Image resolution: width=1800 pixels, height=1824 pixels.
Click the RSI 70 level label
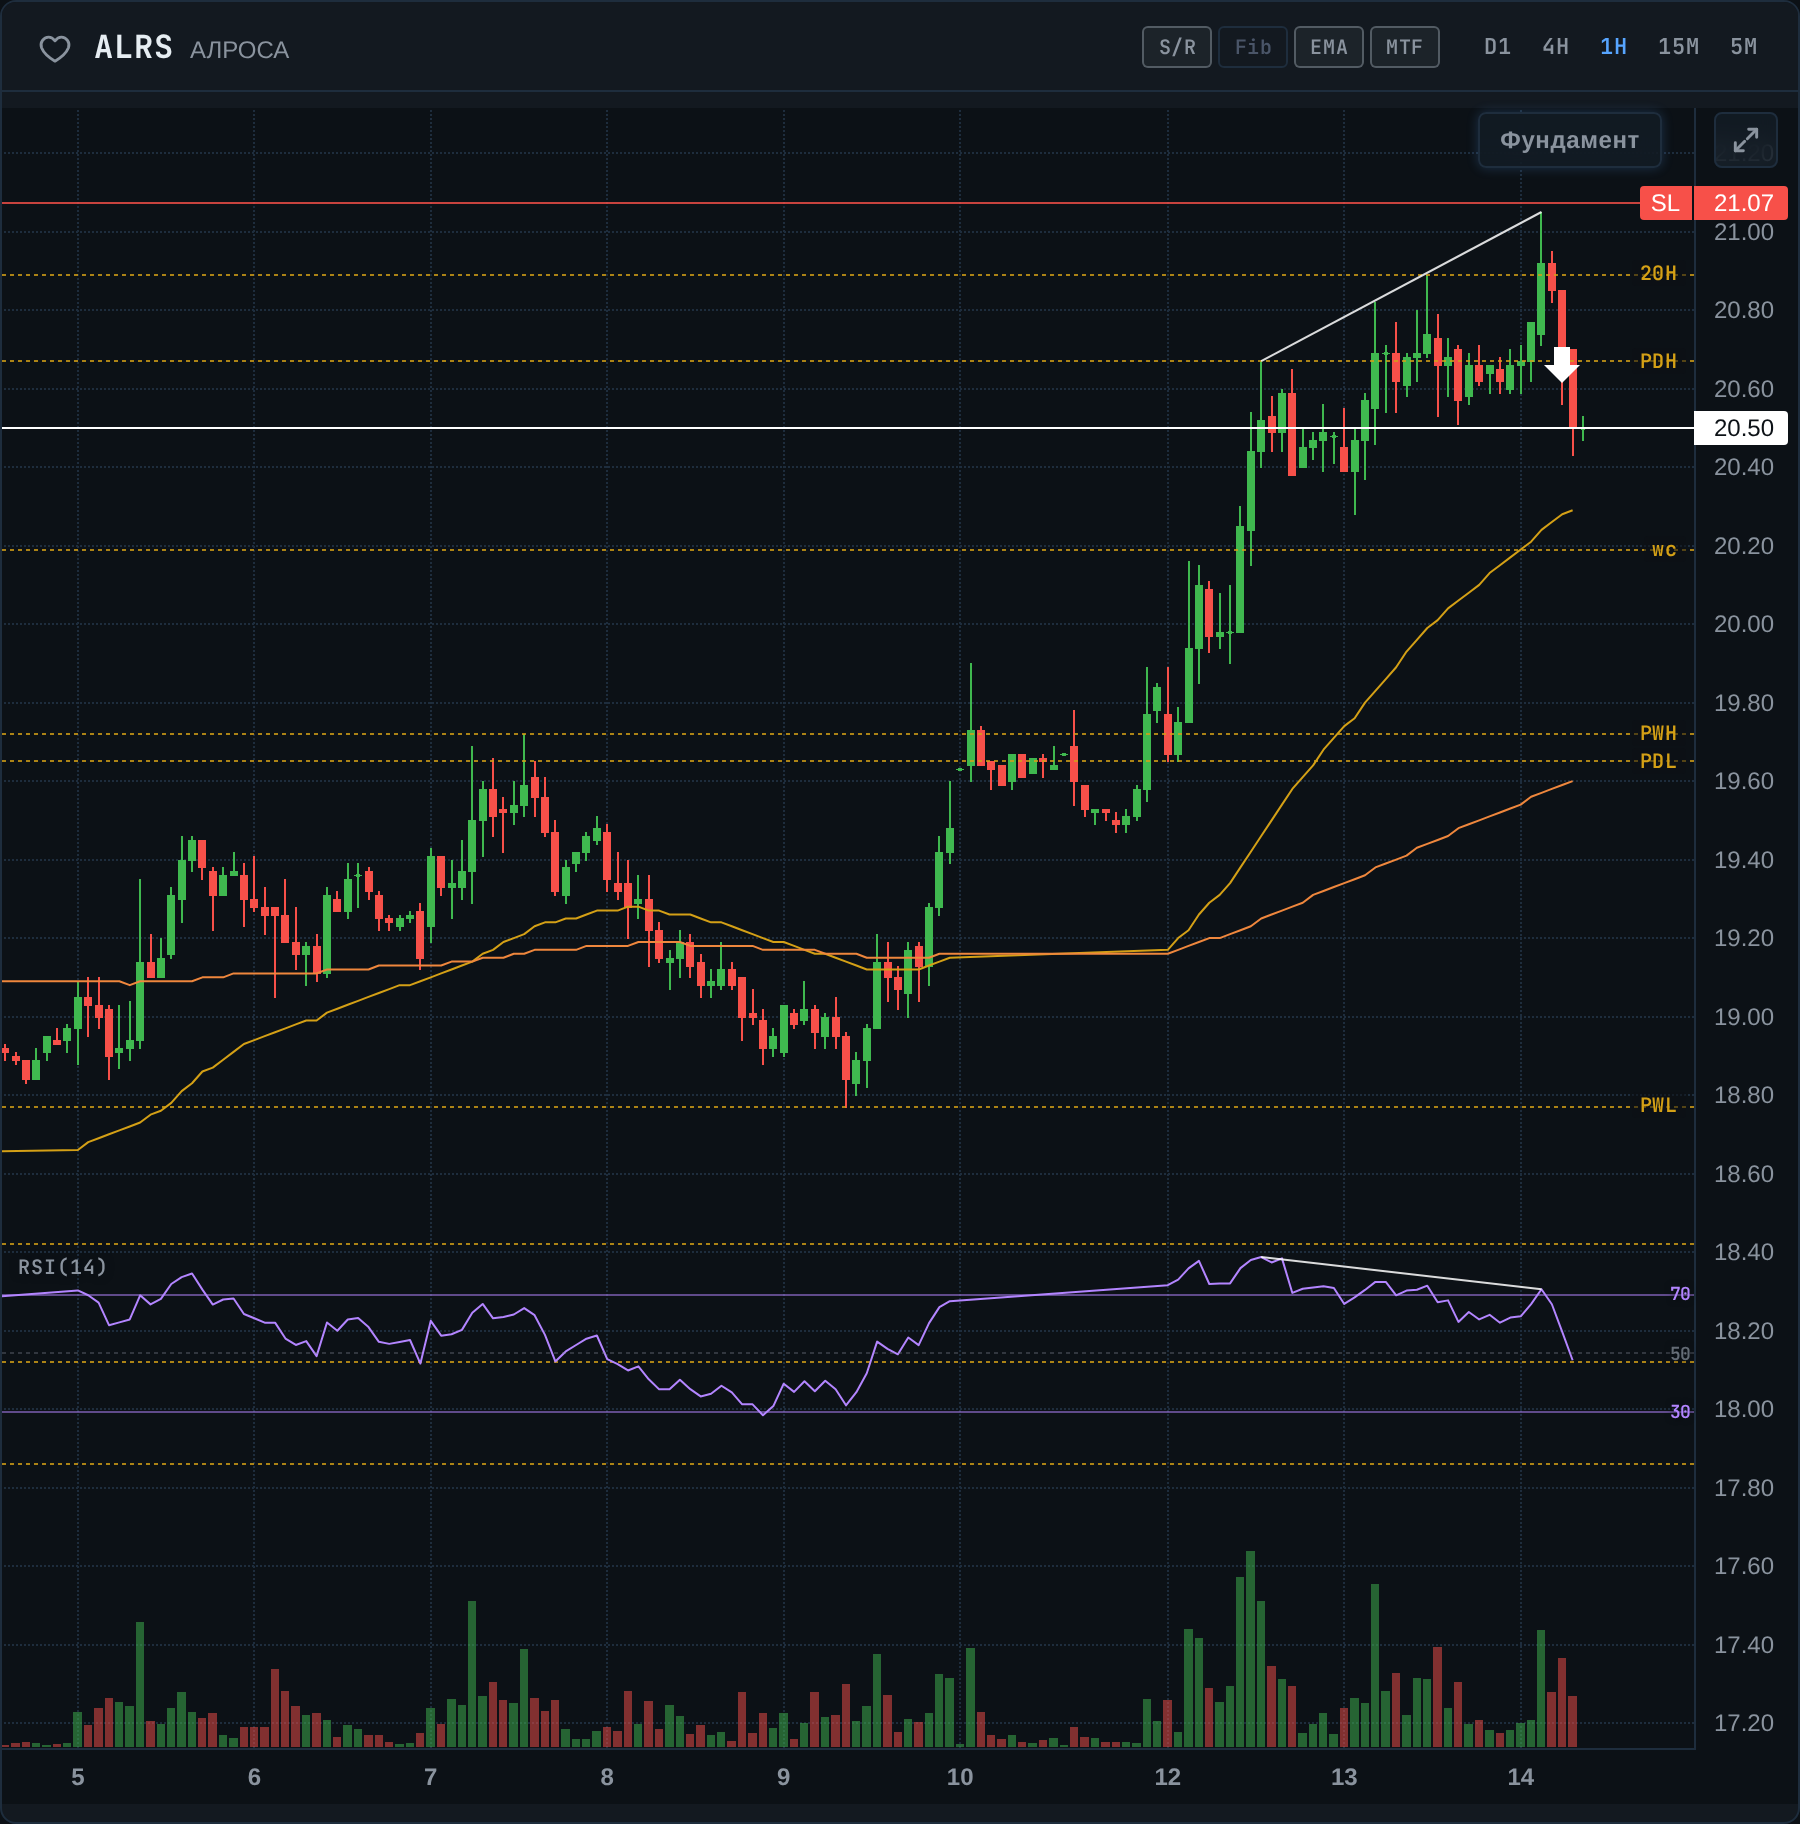pyautogui.click(x=1680, y=1295)
